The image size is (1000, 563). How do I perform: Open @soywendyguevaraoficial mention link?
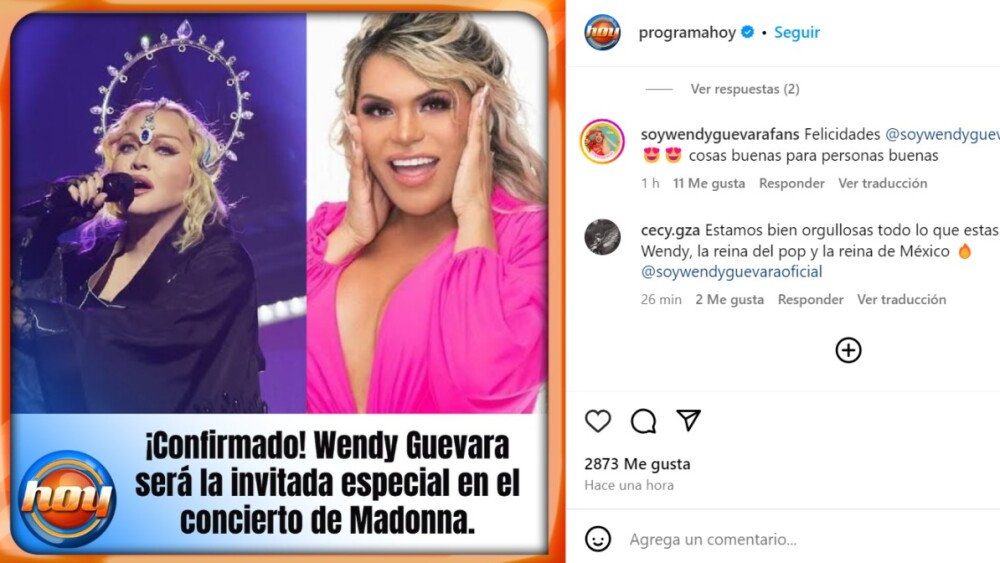tap(732, 272)
